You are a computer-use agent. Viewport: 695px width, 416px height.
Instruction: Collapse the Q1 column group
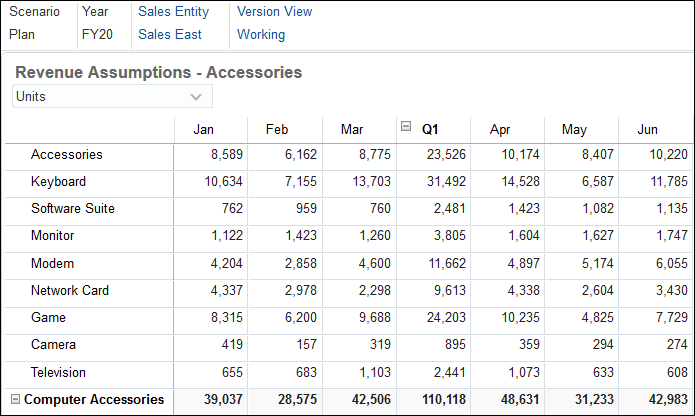tap(407, 128)
